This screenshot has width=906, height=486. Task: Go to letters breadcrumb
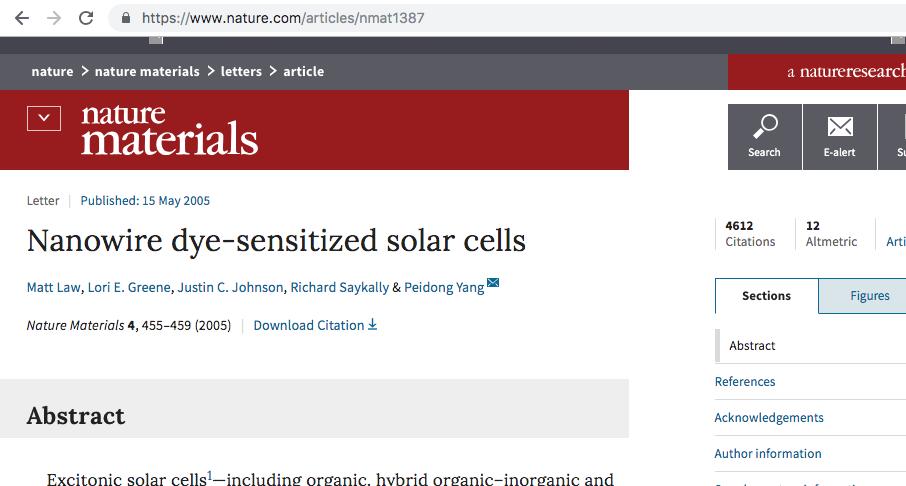241,72
